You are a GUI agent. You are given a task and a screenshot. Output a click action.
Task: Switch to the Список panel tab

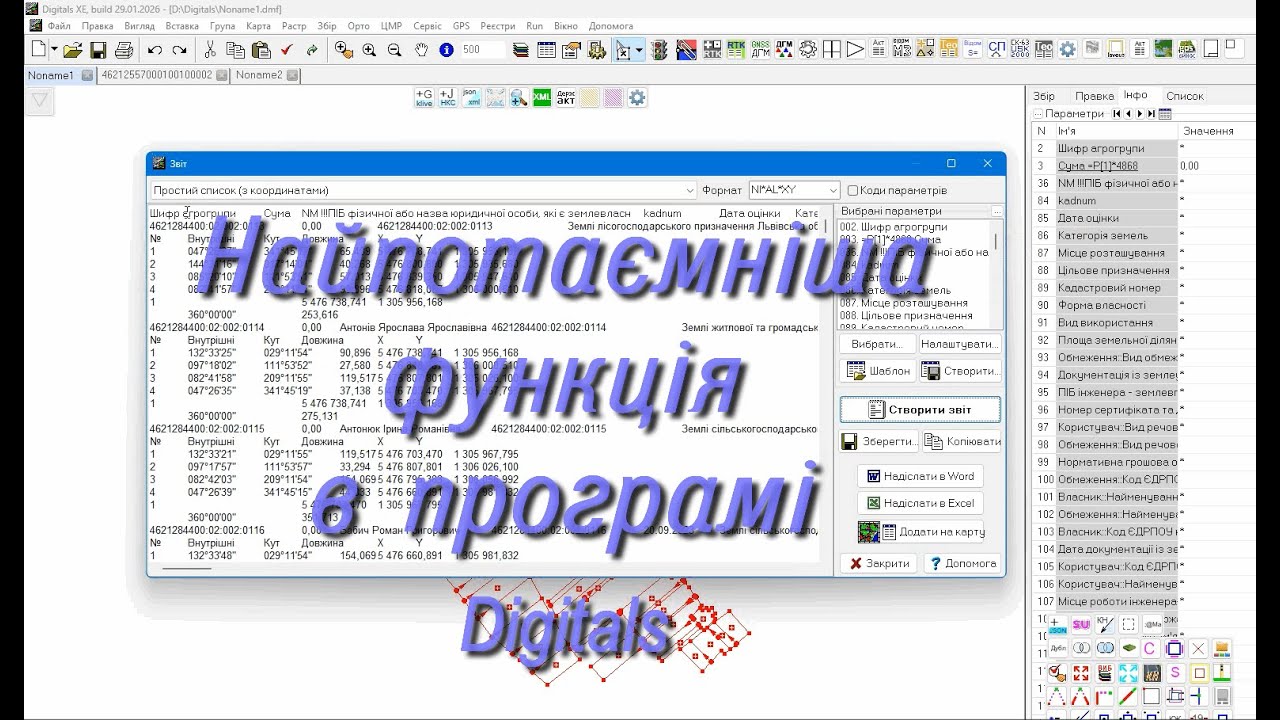click(1185, 96)
